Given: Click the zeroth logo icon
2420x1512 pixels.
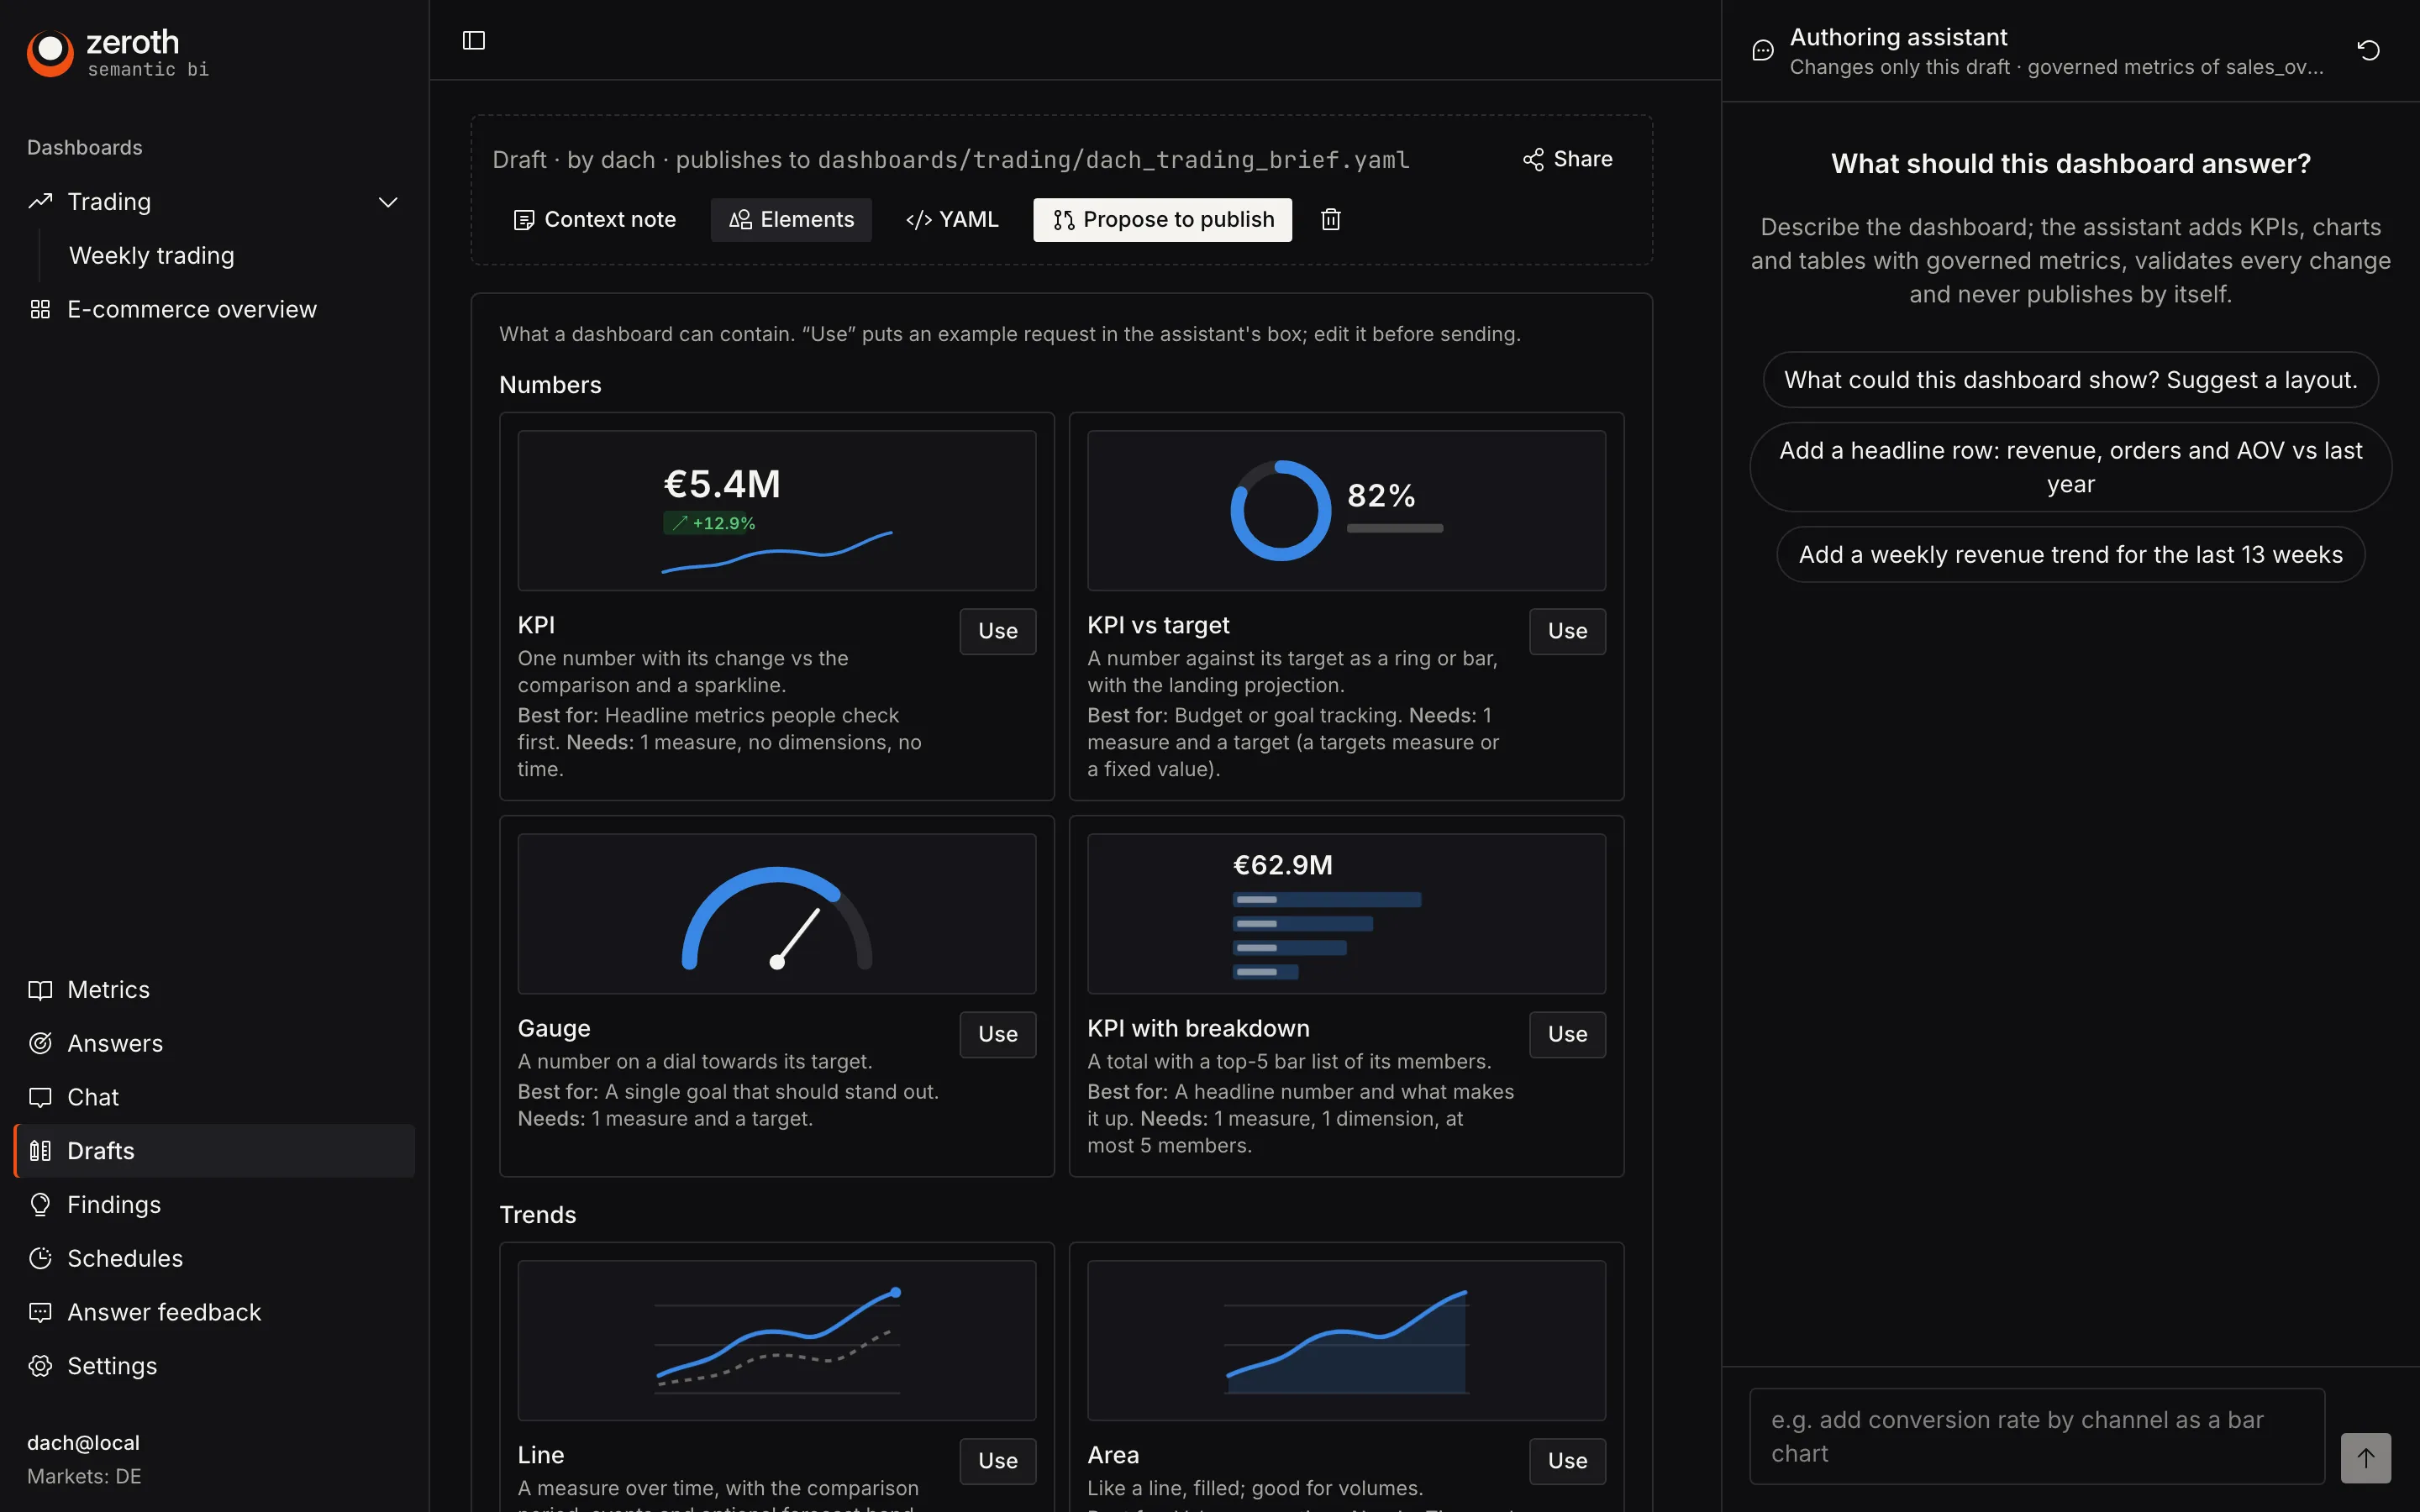Looking at the screenshot, I should coord(50,53).
